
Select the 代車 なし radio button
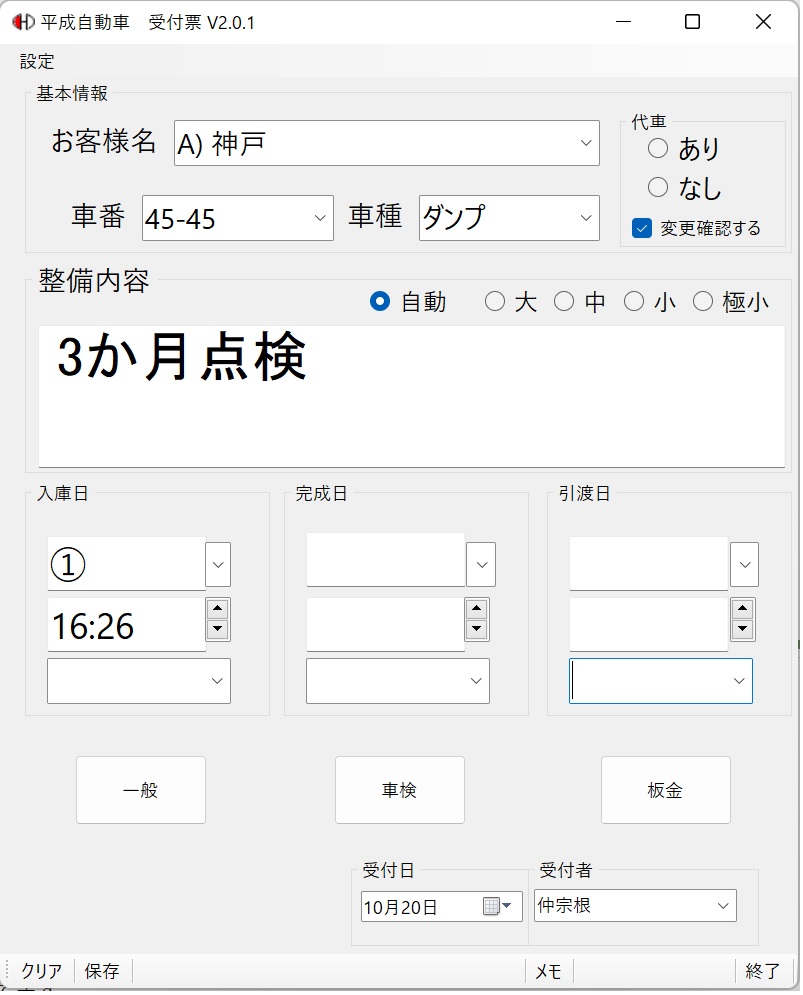[x=658, y=187]
